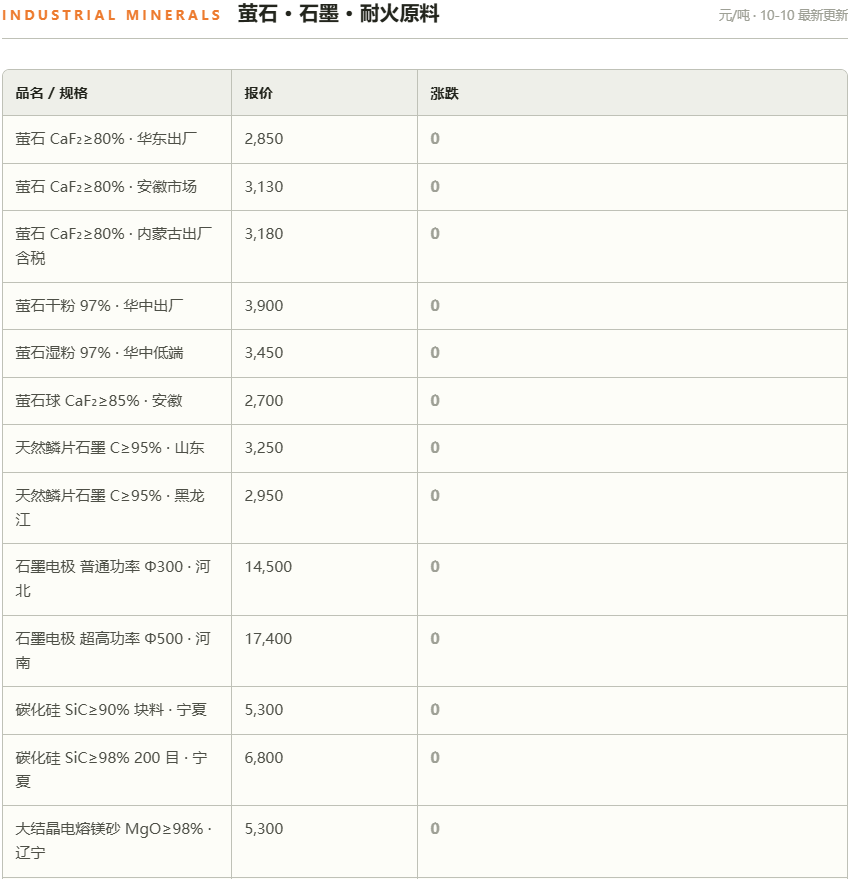Viewport: 850px width, 879px height.
Task: Click 石墨电极 超高功率 Φ500 · 河南
Action: (x=113, y=651)
